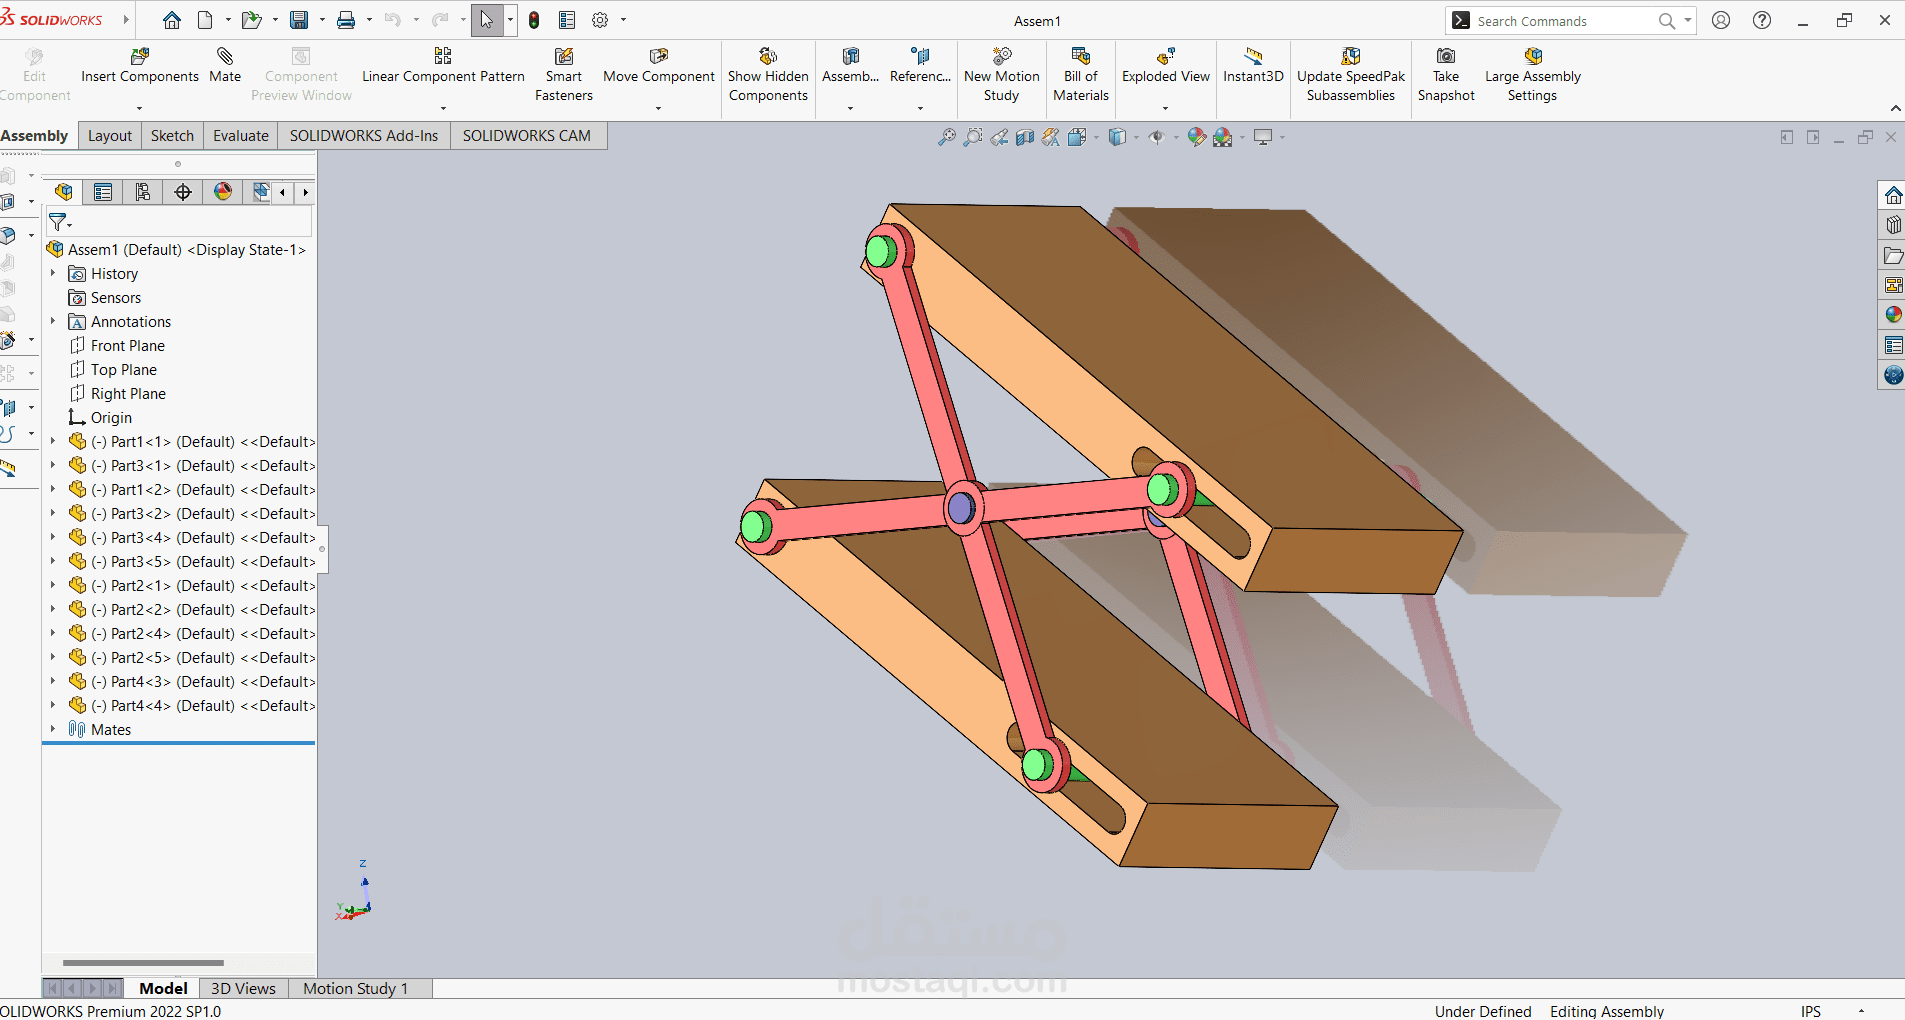Open Design Library in the task pane
This screenshot has height=1020, width=1905.
[1893, 225]
